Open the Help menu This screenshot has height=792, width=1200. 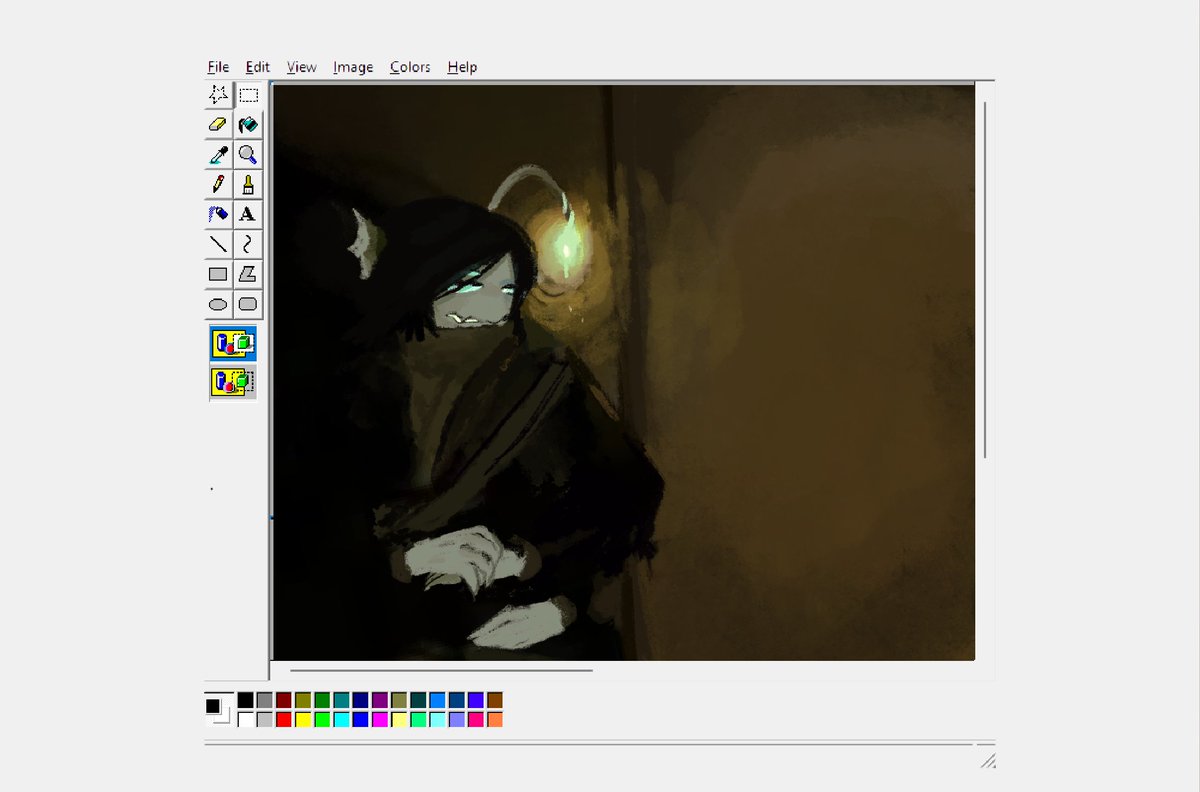click(462, 67)
